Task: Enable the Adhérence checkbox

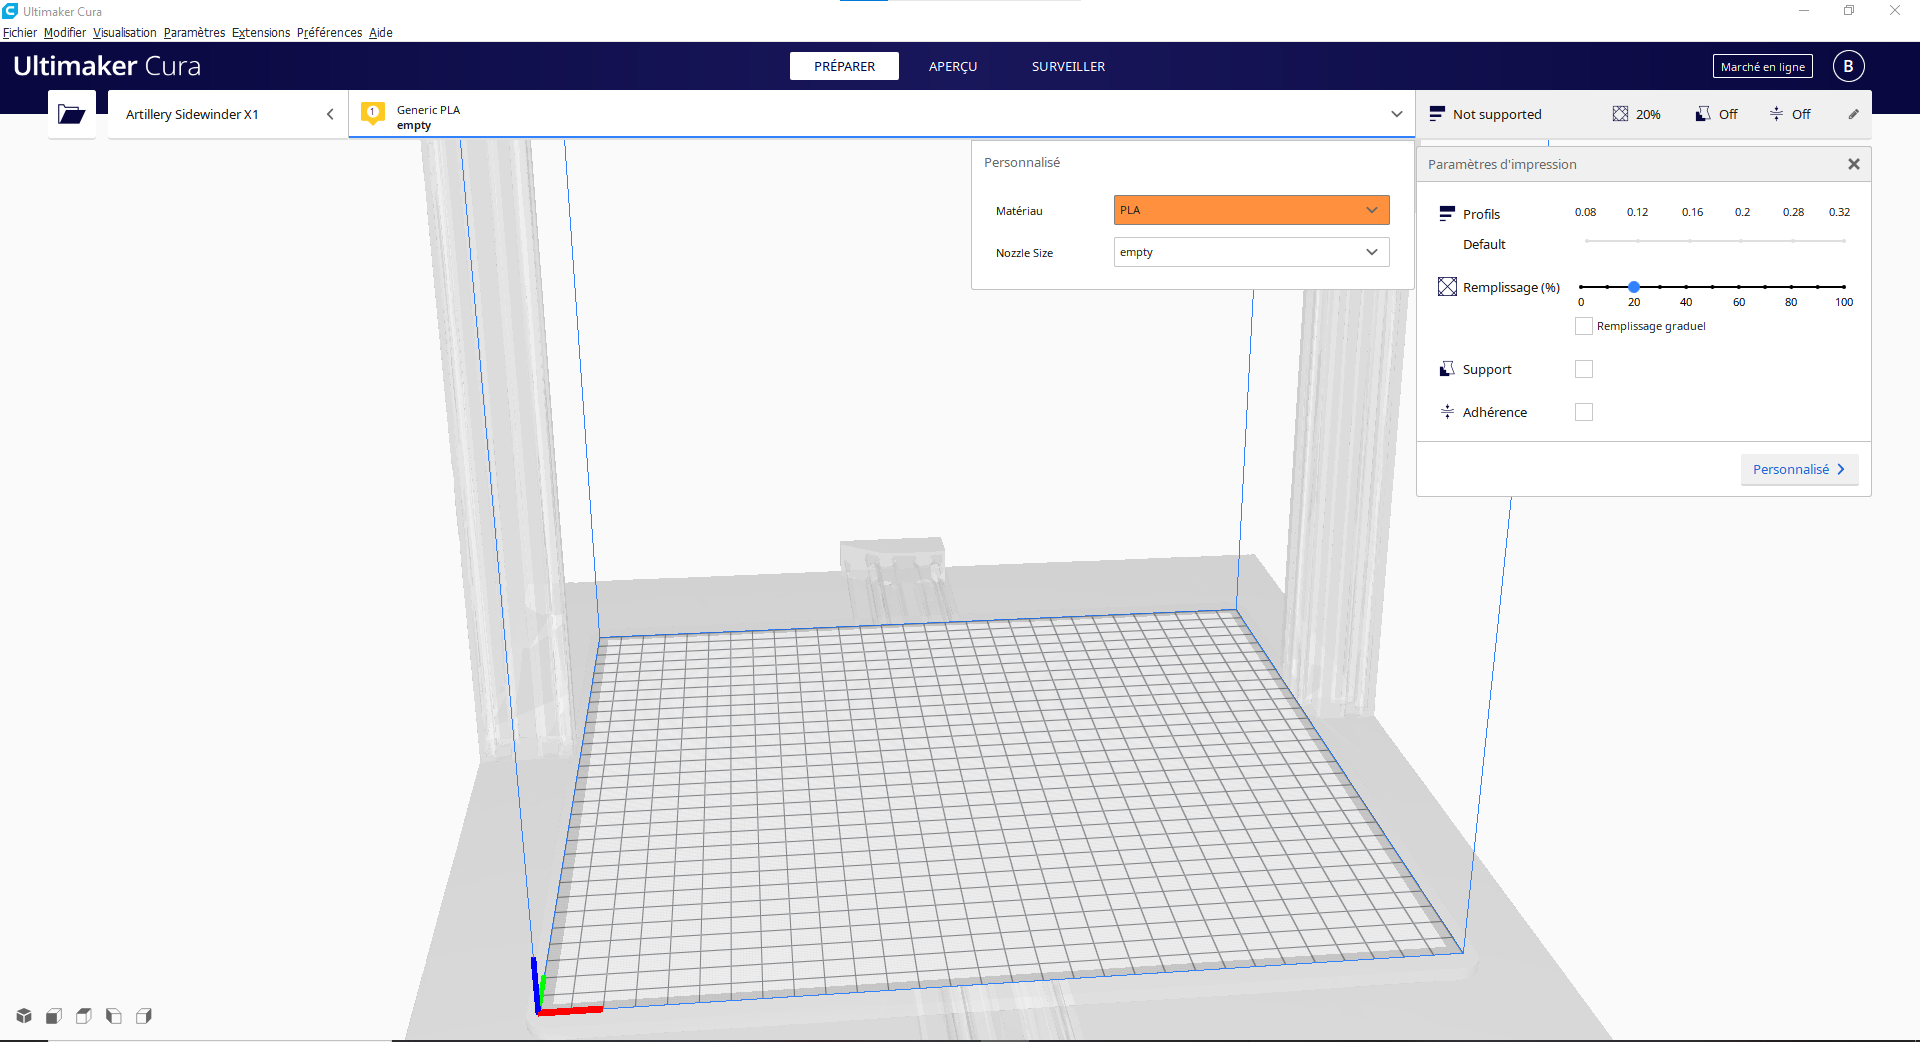Action: pos(1584,412)
